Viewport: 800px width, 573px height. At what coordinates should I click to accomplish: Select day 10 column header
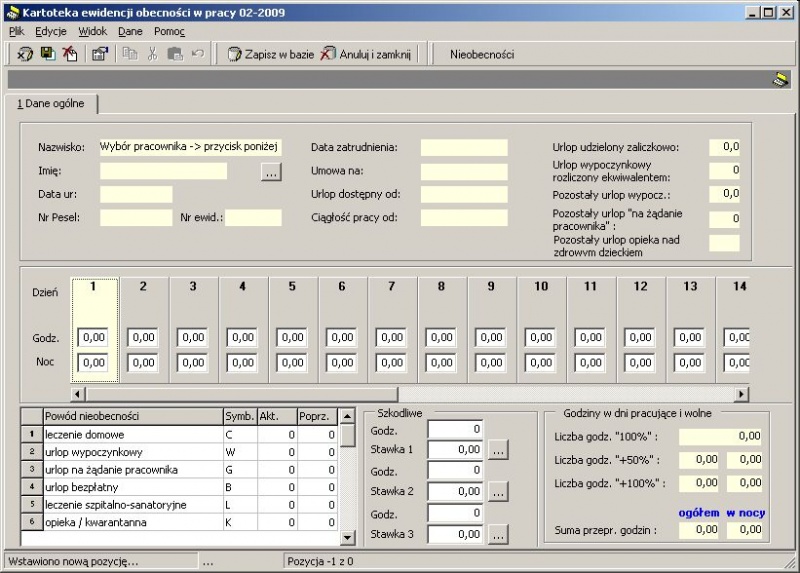(541, 287)
